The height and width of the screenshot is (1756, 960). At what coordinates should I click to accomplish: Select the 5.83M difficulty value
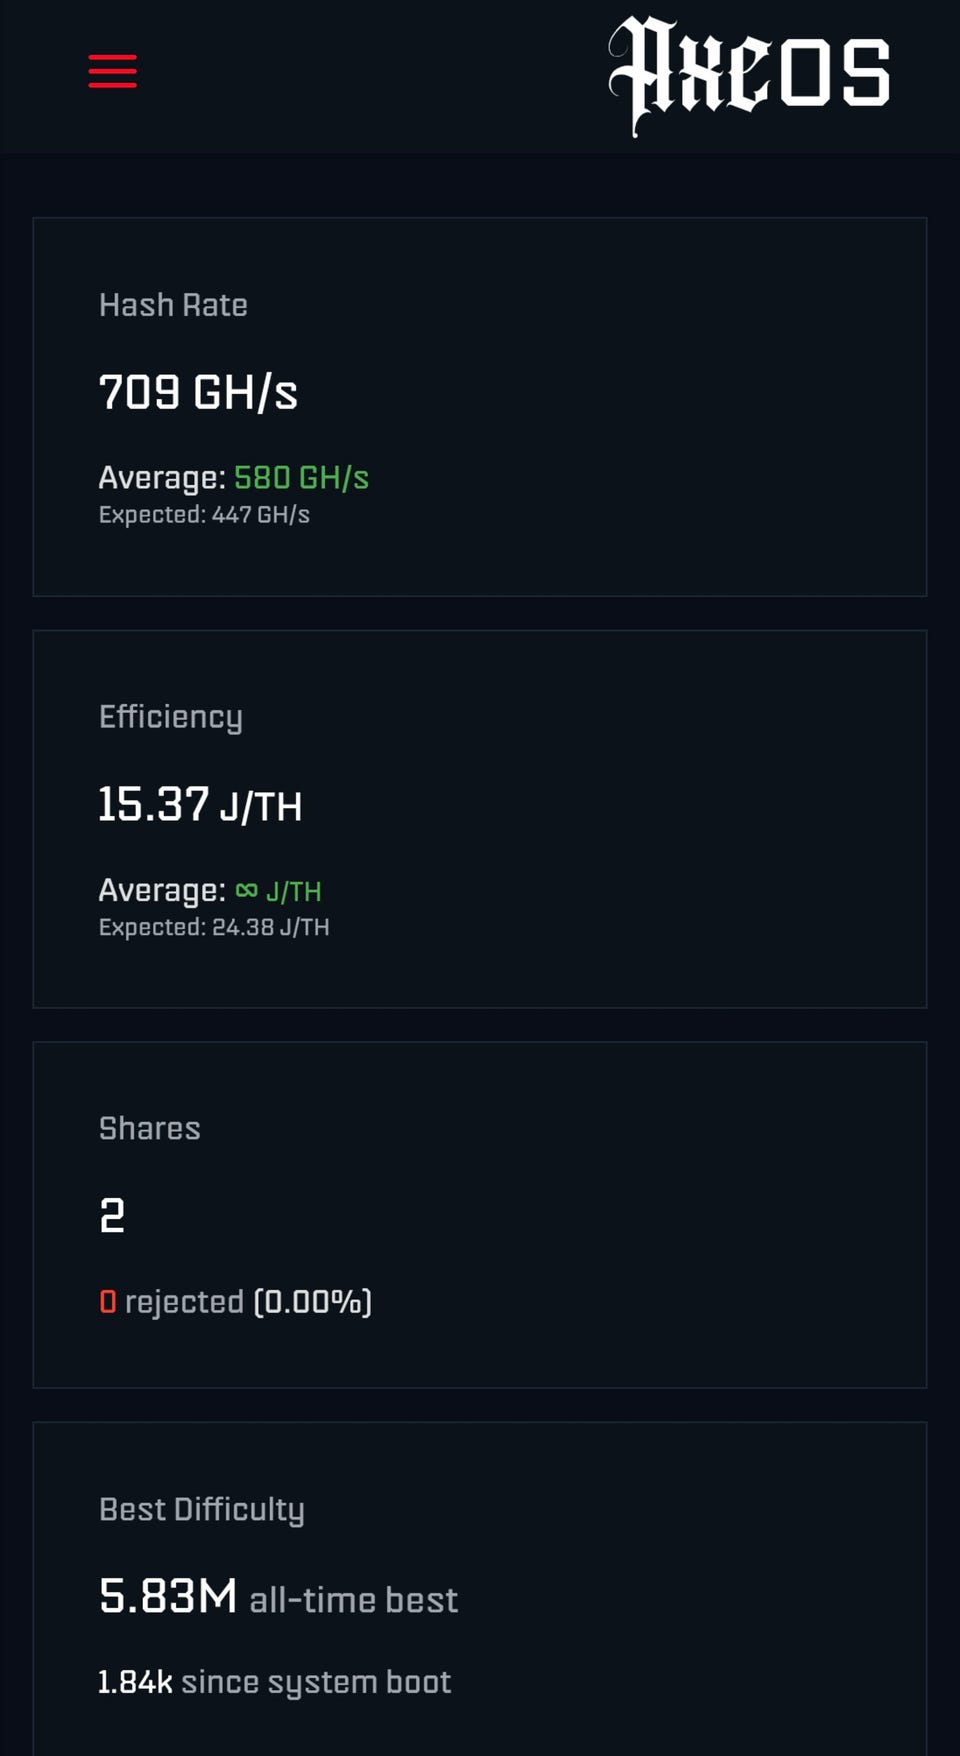coord(168,1596)
